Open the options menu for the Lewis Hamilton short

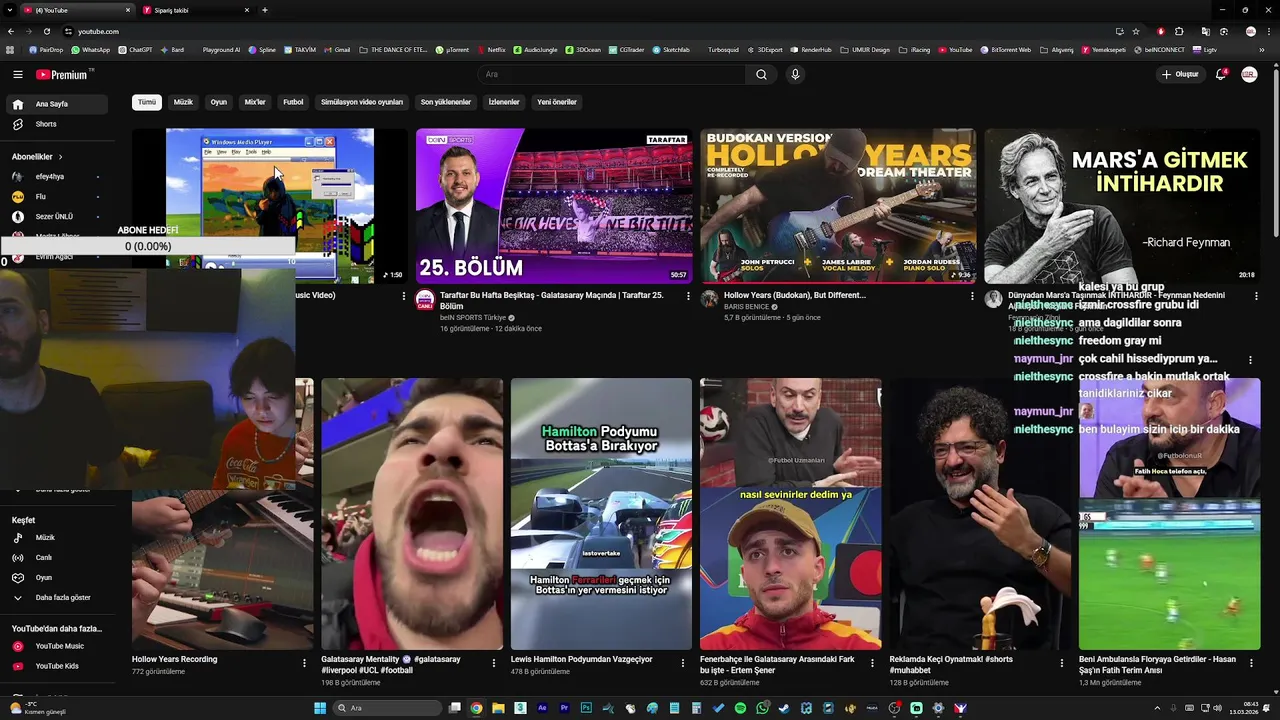click(683, 662)
